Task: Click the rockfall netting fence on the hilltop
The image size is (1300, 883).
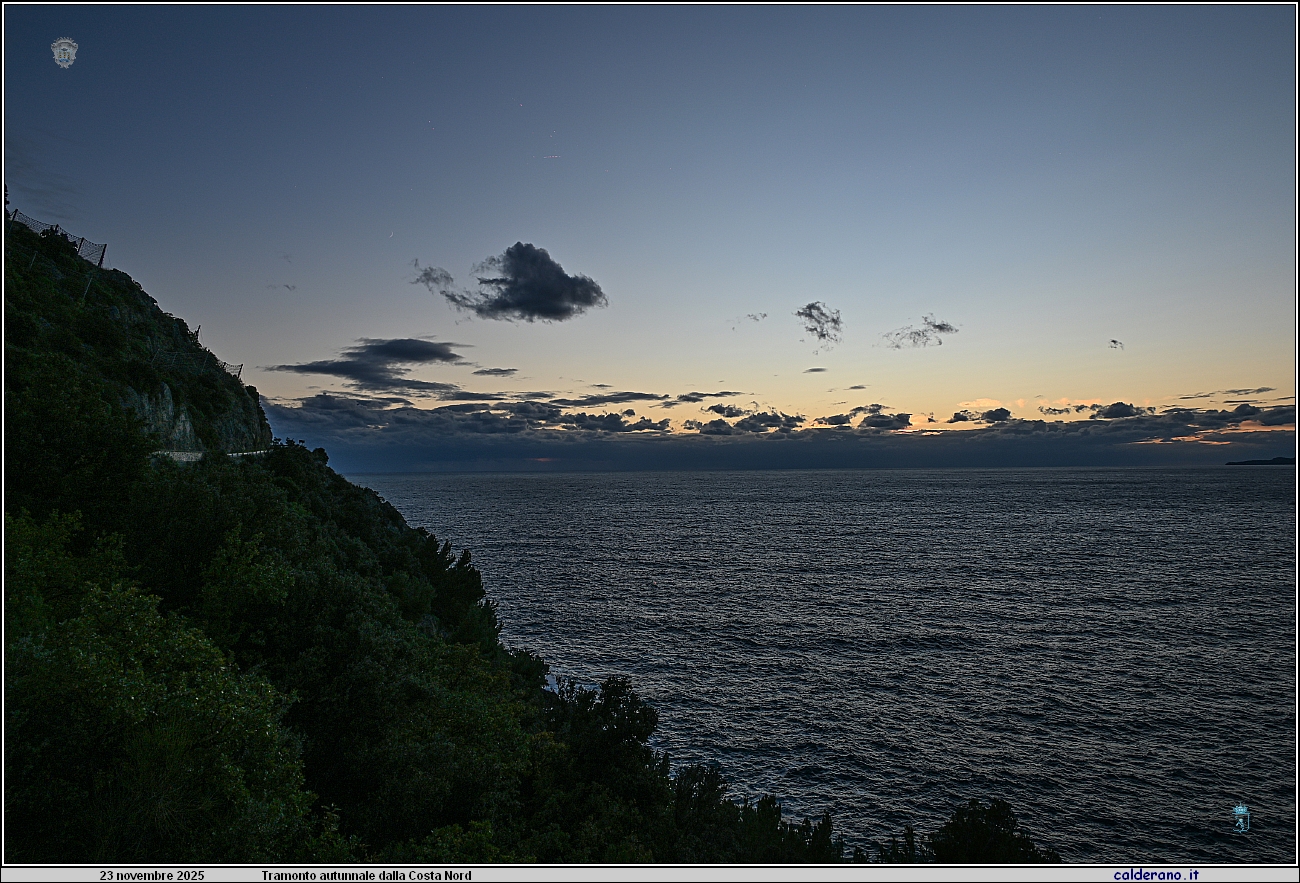Action: pos(62,236)
